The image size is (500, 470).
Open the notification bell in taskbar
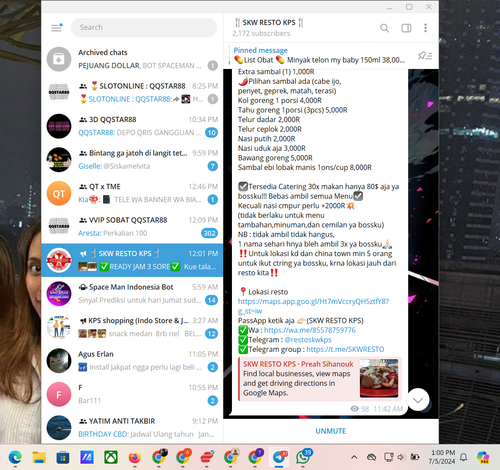coord(463,457)
